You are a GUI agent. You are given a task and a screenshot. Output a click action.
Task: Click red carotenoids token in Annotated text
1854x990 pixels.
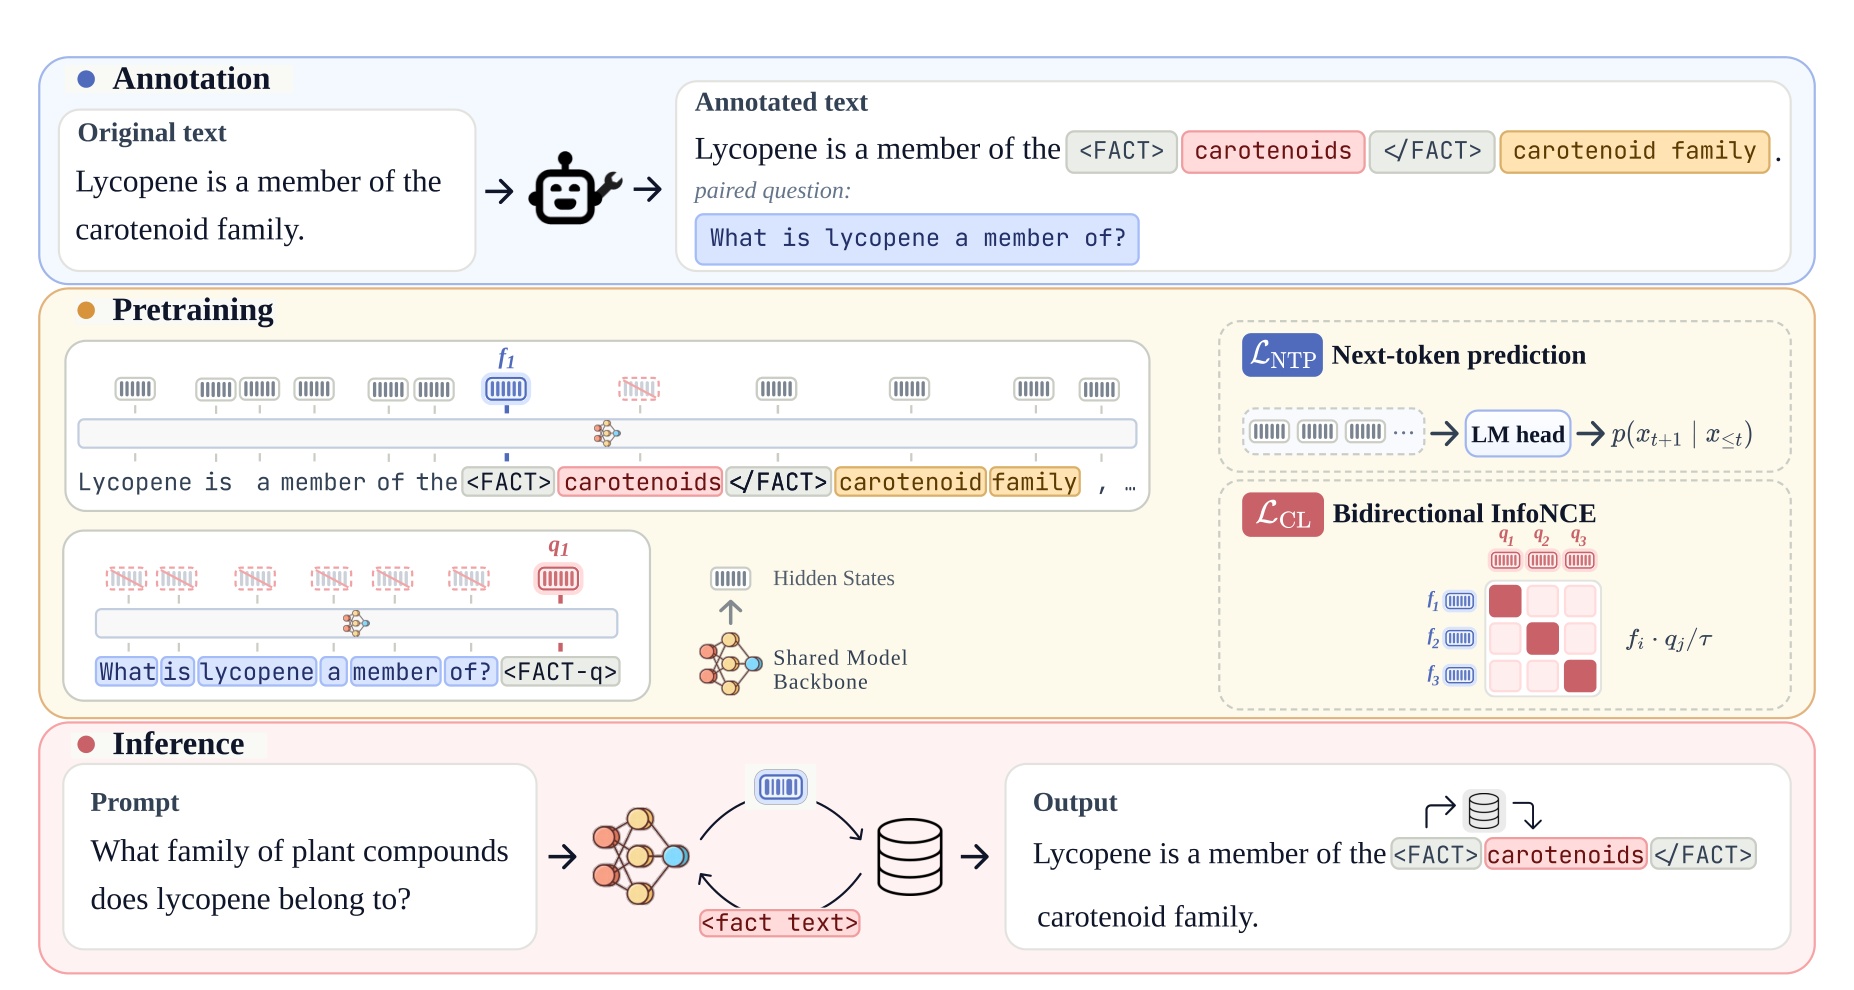pos(1273,152)
